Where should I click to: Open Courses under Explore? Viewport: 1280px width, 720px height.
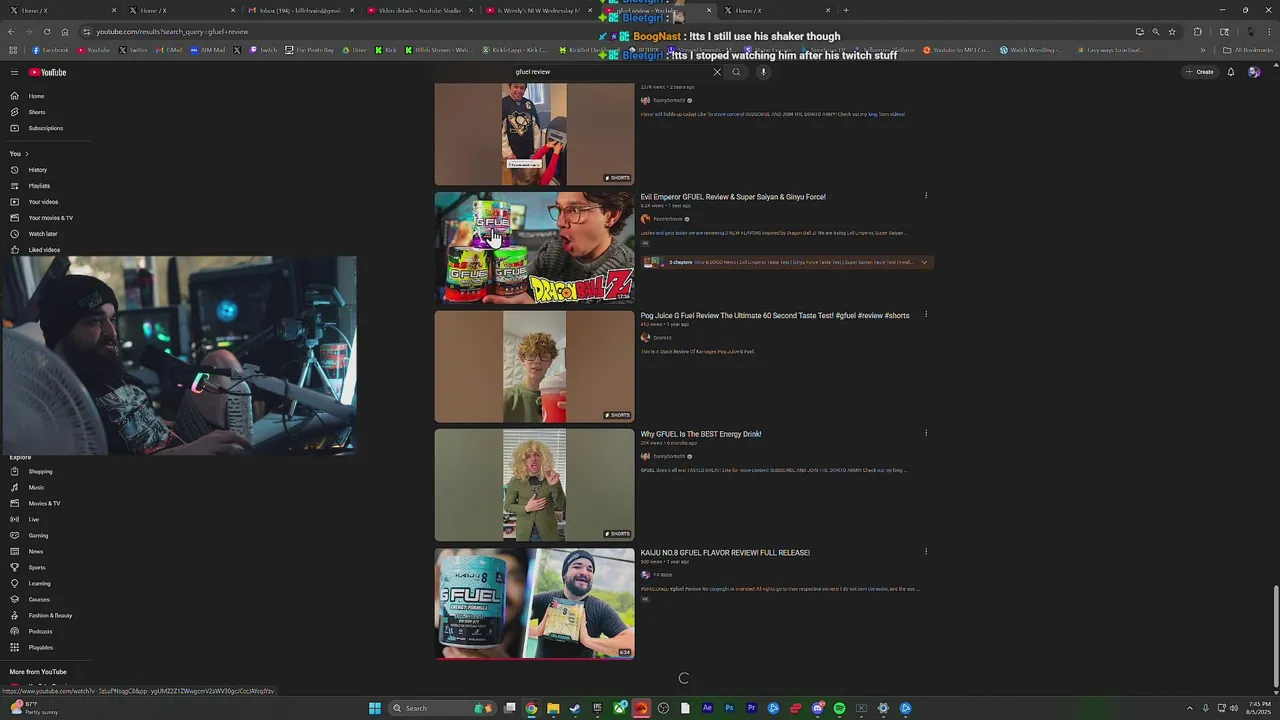(39, 599)
